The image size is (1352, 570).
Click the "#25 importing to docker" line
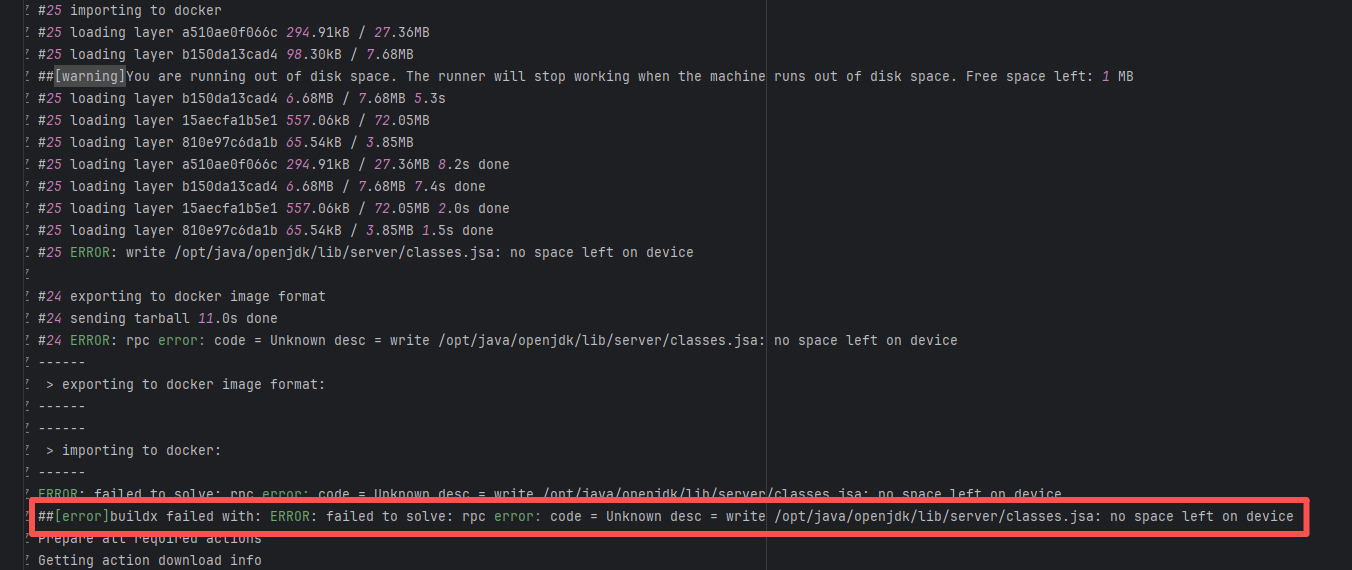click(129, 11)
